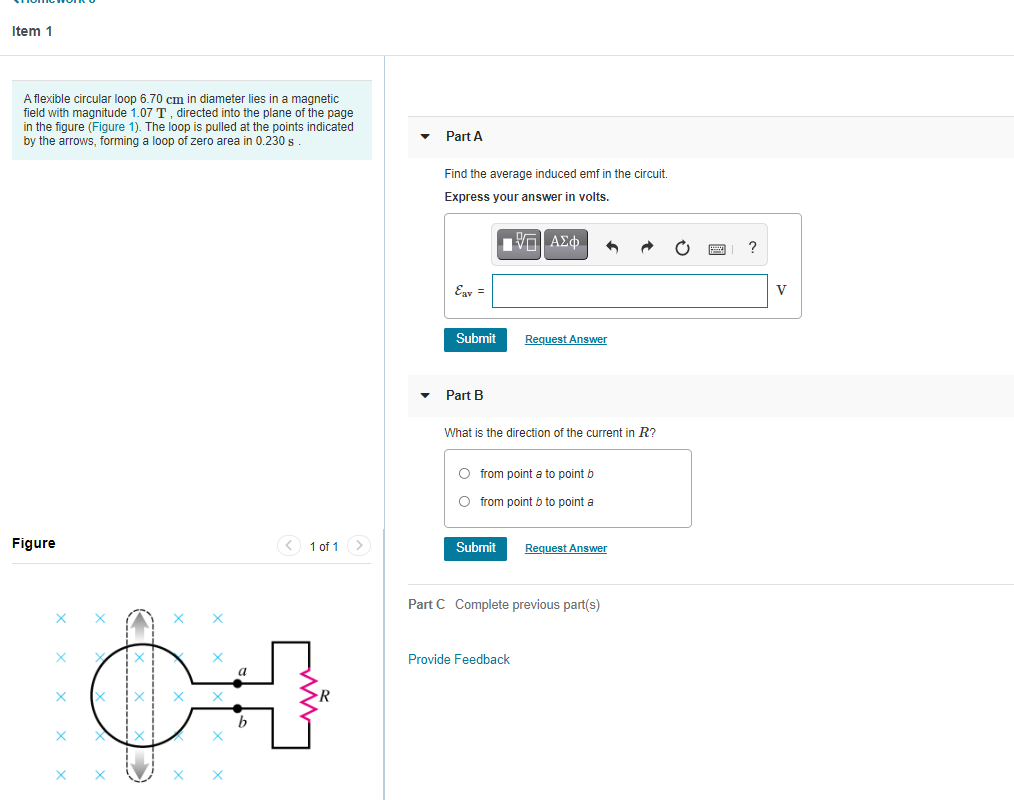Click the previous figure arrow
Image resolution: width=1014 pixels, height=800 pixels.
click(x=288, y=546)
